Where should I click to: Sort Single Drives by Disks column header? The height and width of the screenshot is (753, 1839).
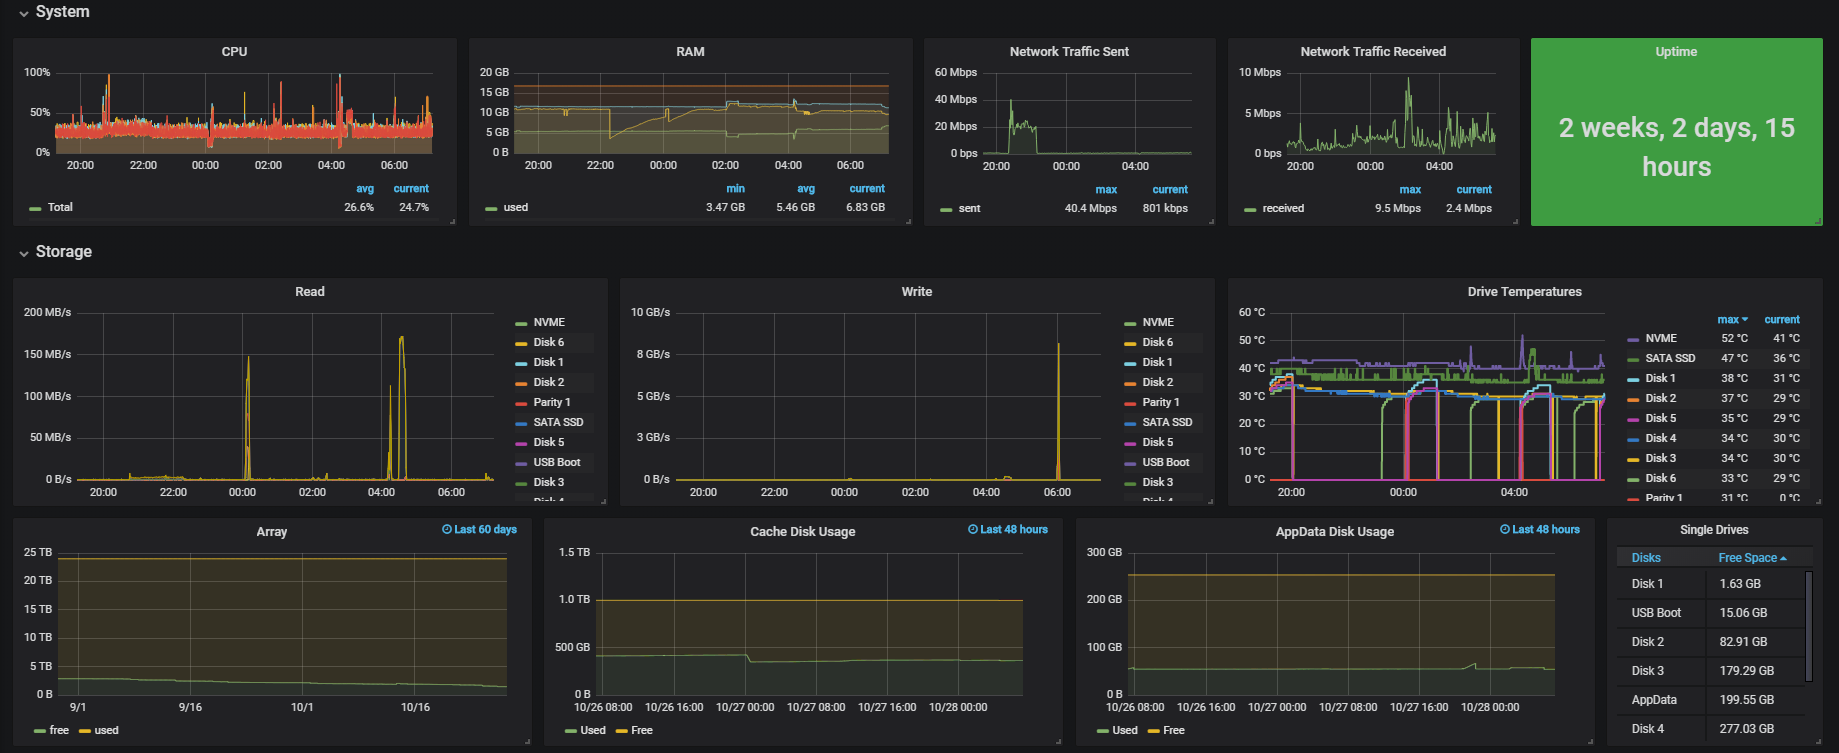click(1646, 558)
